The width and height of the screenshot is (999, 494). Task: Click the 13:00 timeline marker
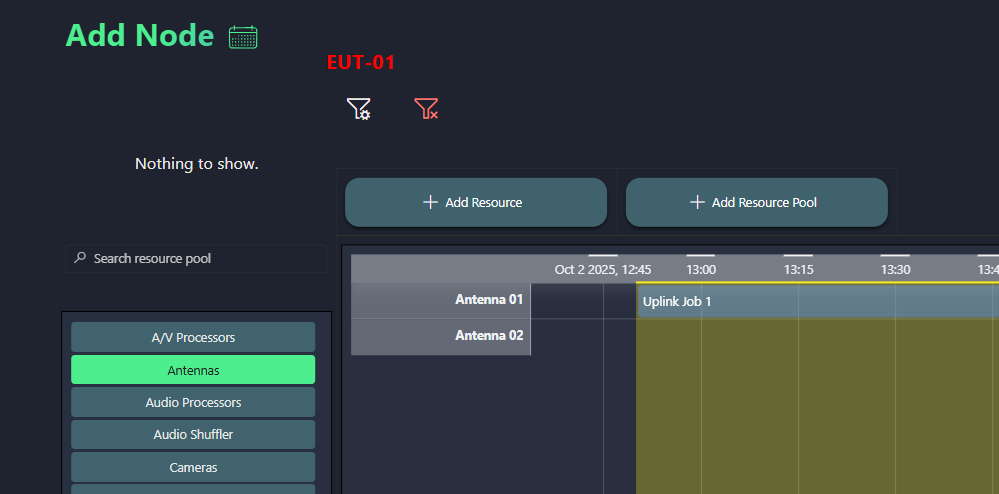coord(700,269)
